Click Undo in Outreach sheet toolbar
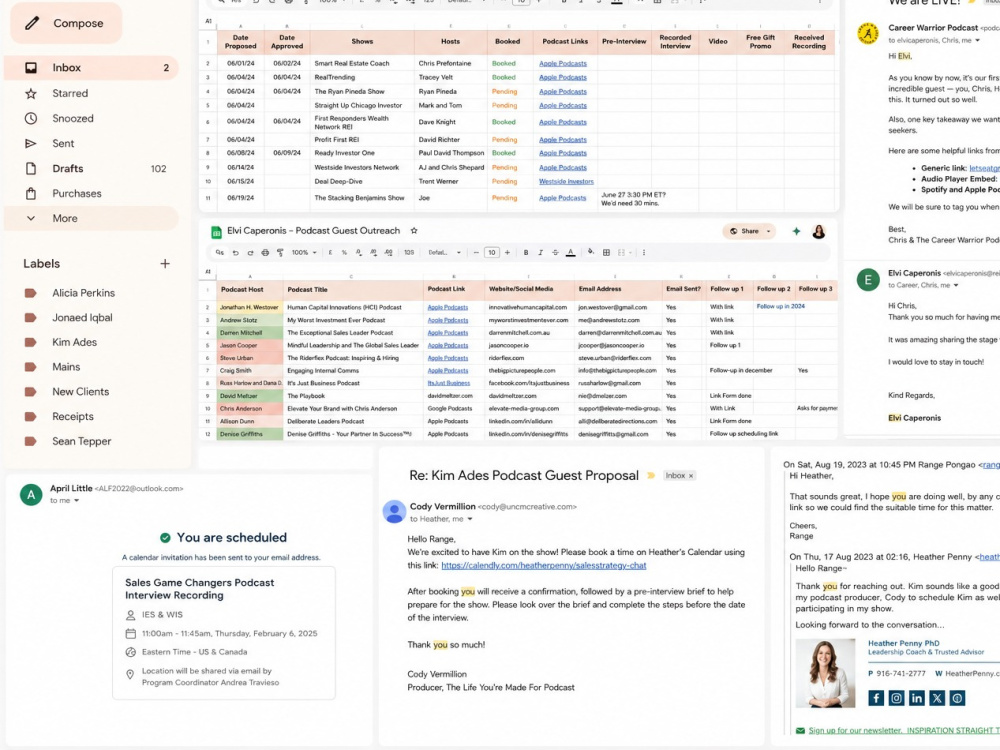Screen dimensions: 1000x750 [x=235, y=253]
